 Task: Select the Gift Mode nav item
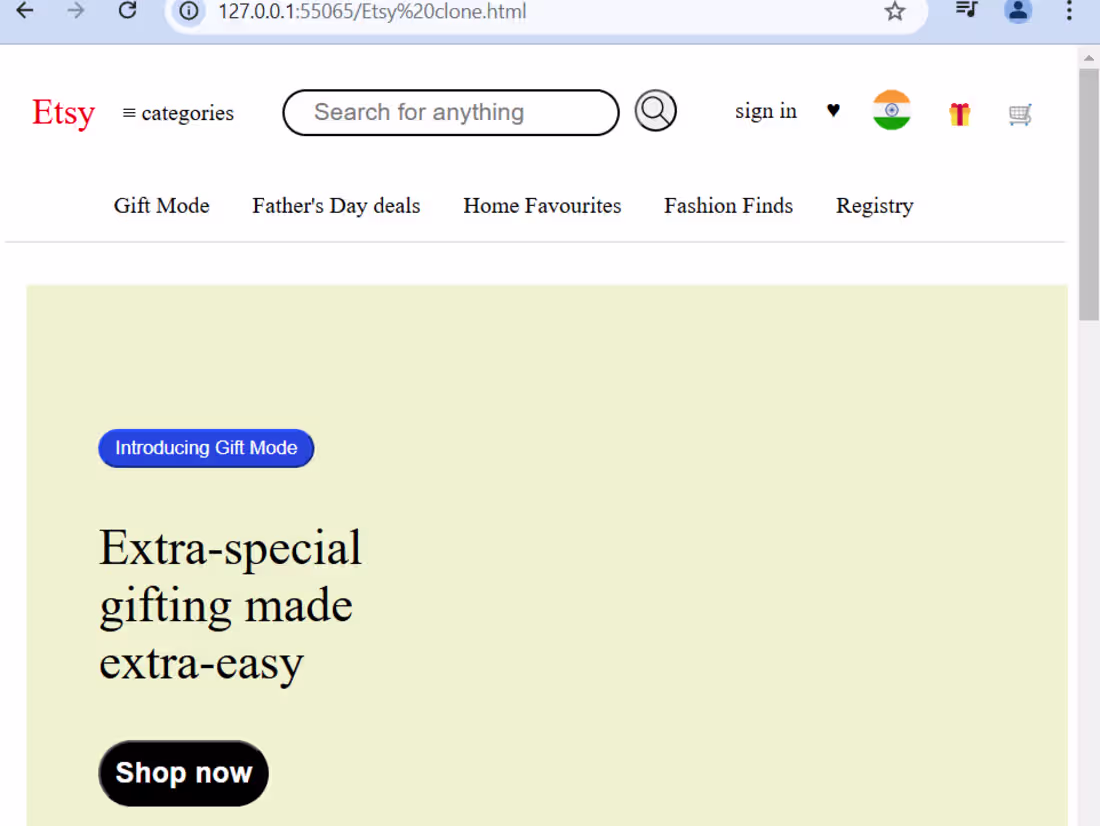[161, 206]
